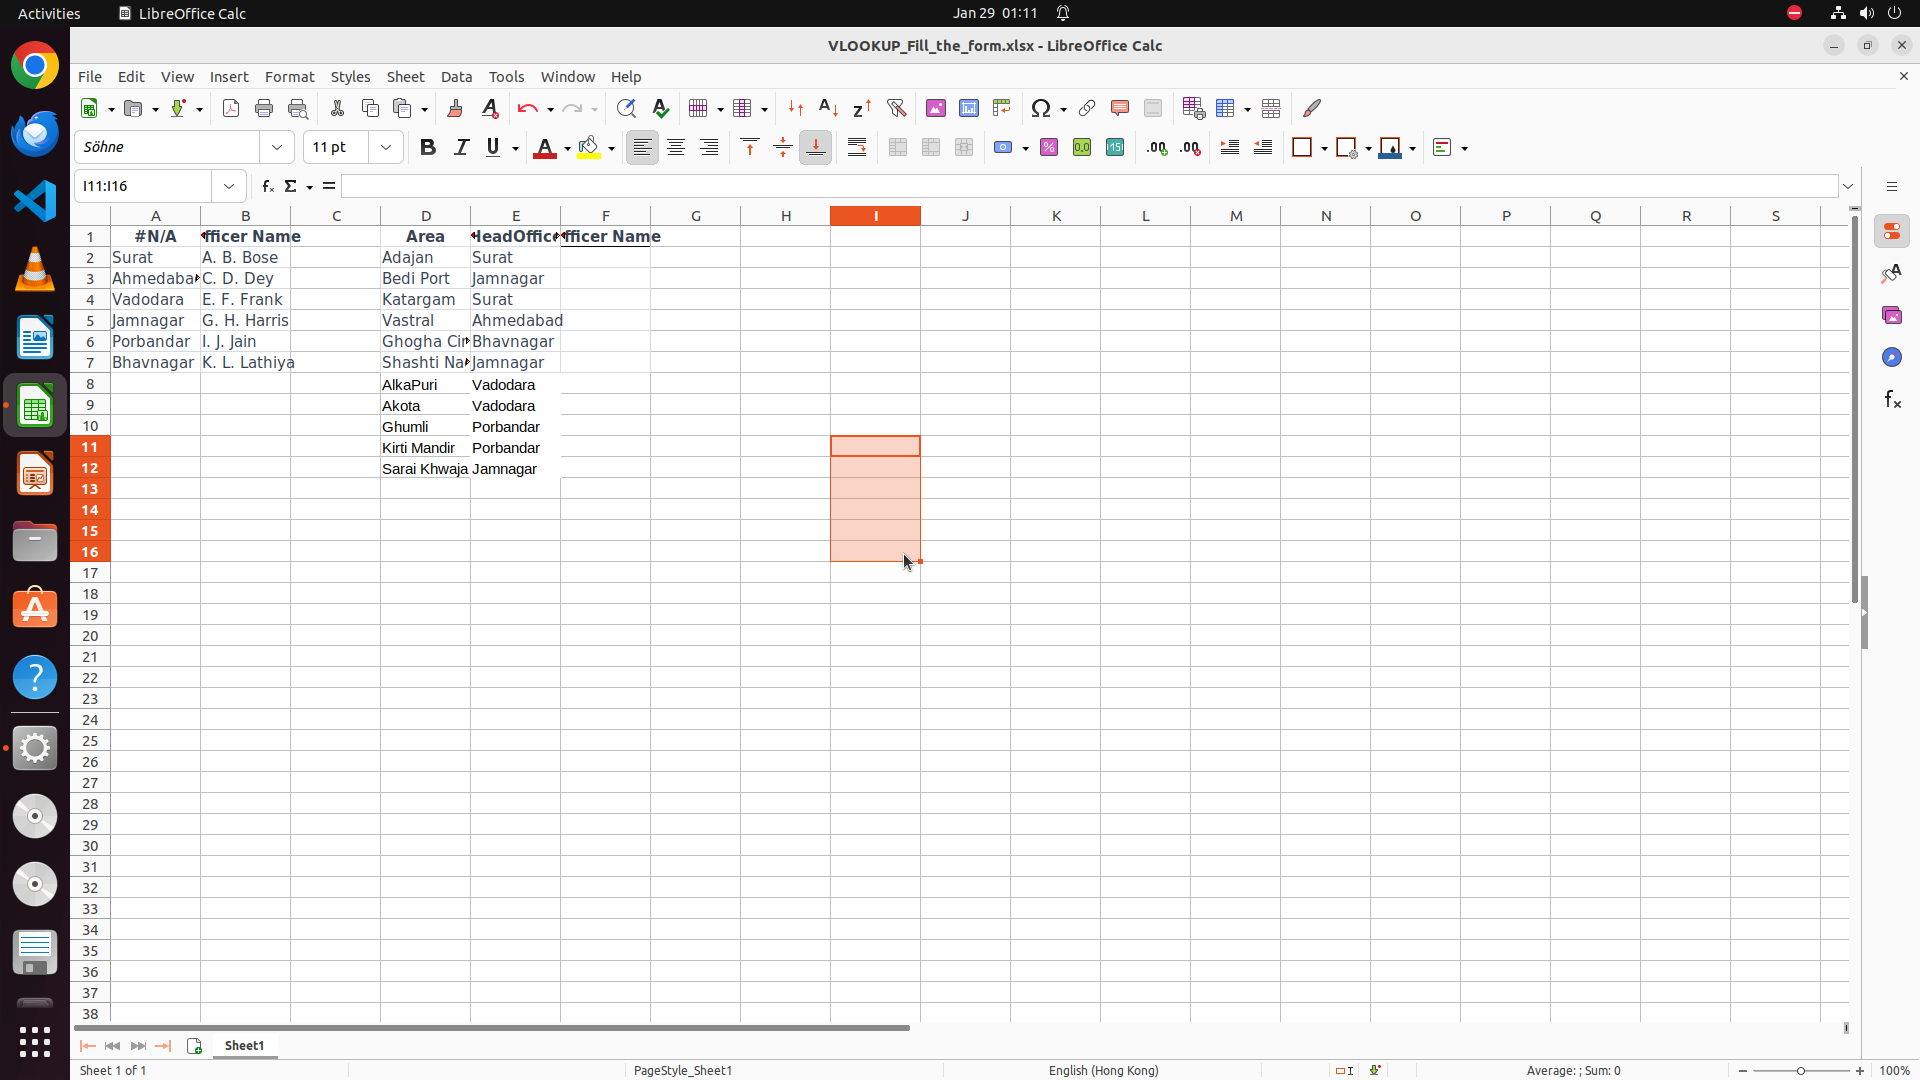Insert a comment
This screenshot has width=1920, height=1080.
tap(1120, 108)
